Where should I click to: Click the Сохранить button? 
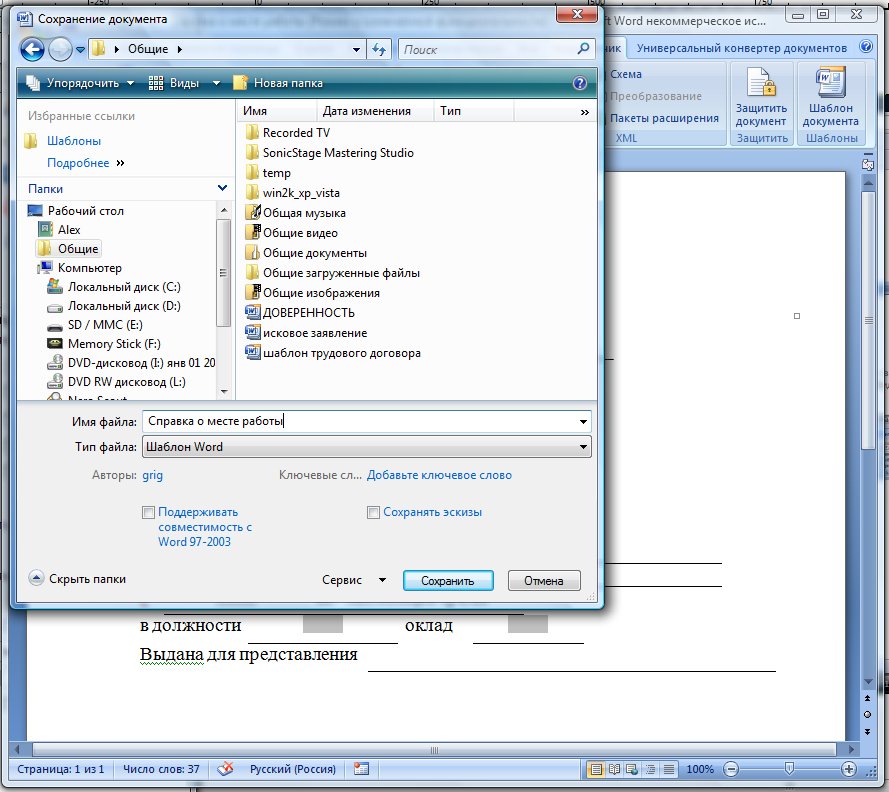(448, 581)
